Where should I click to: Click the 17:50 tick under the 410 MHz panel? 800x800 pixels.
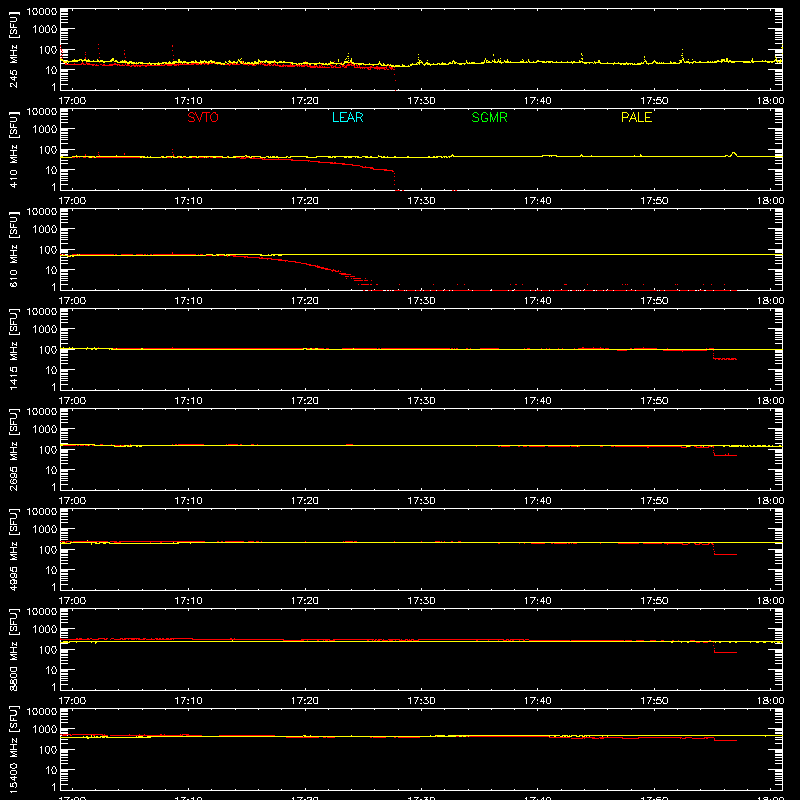[x=654, y=201]
